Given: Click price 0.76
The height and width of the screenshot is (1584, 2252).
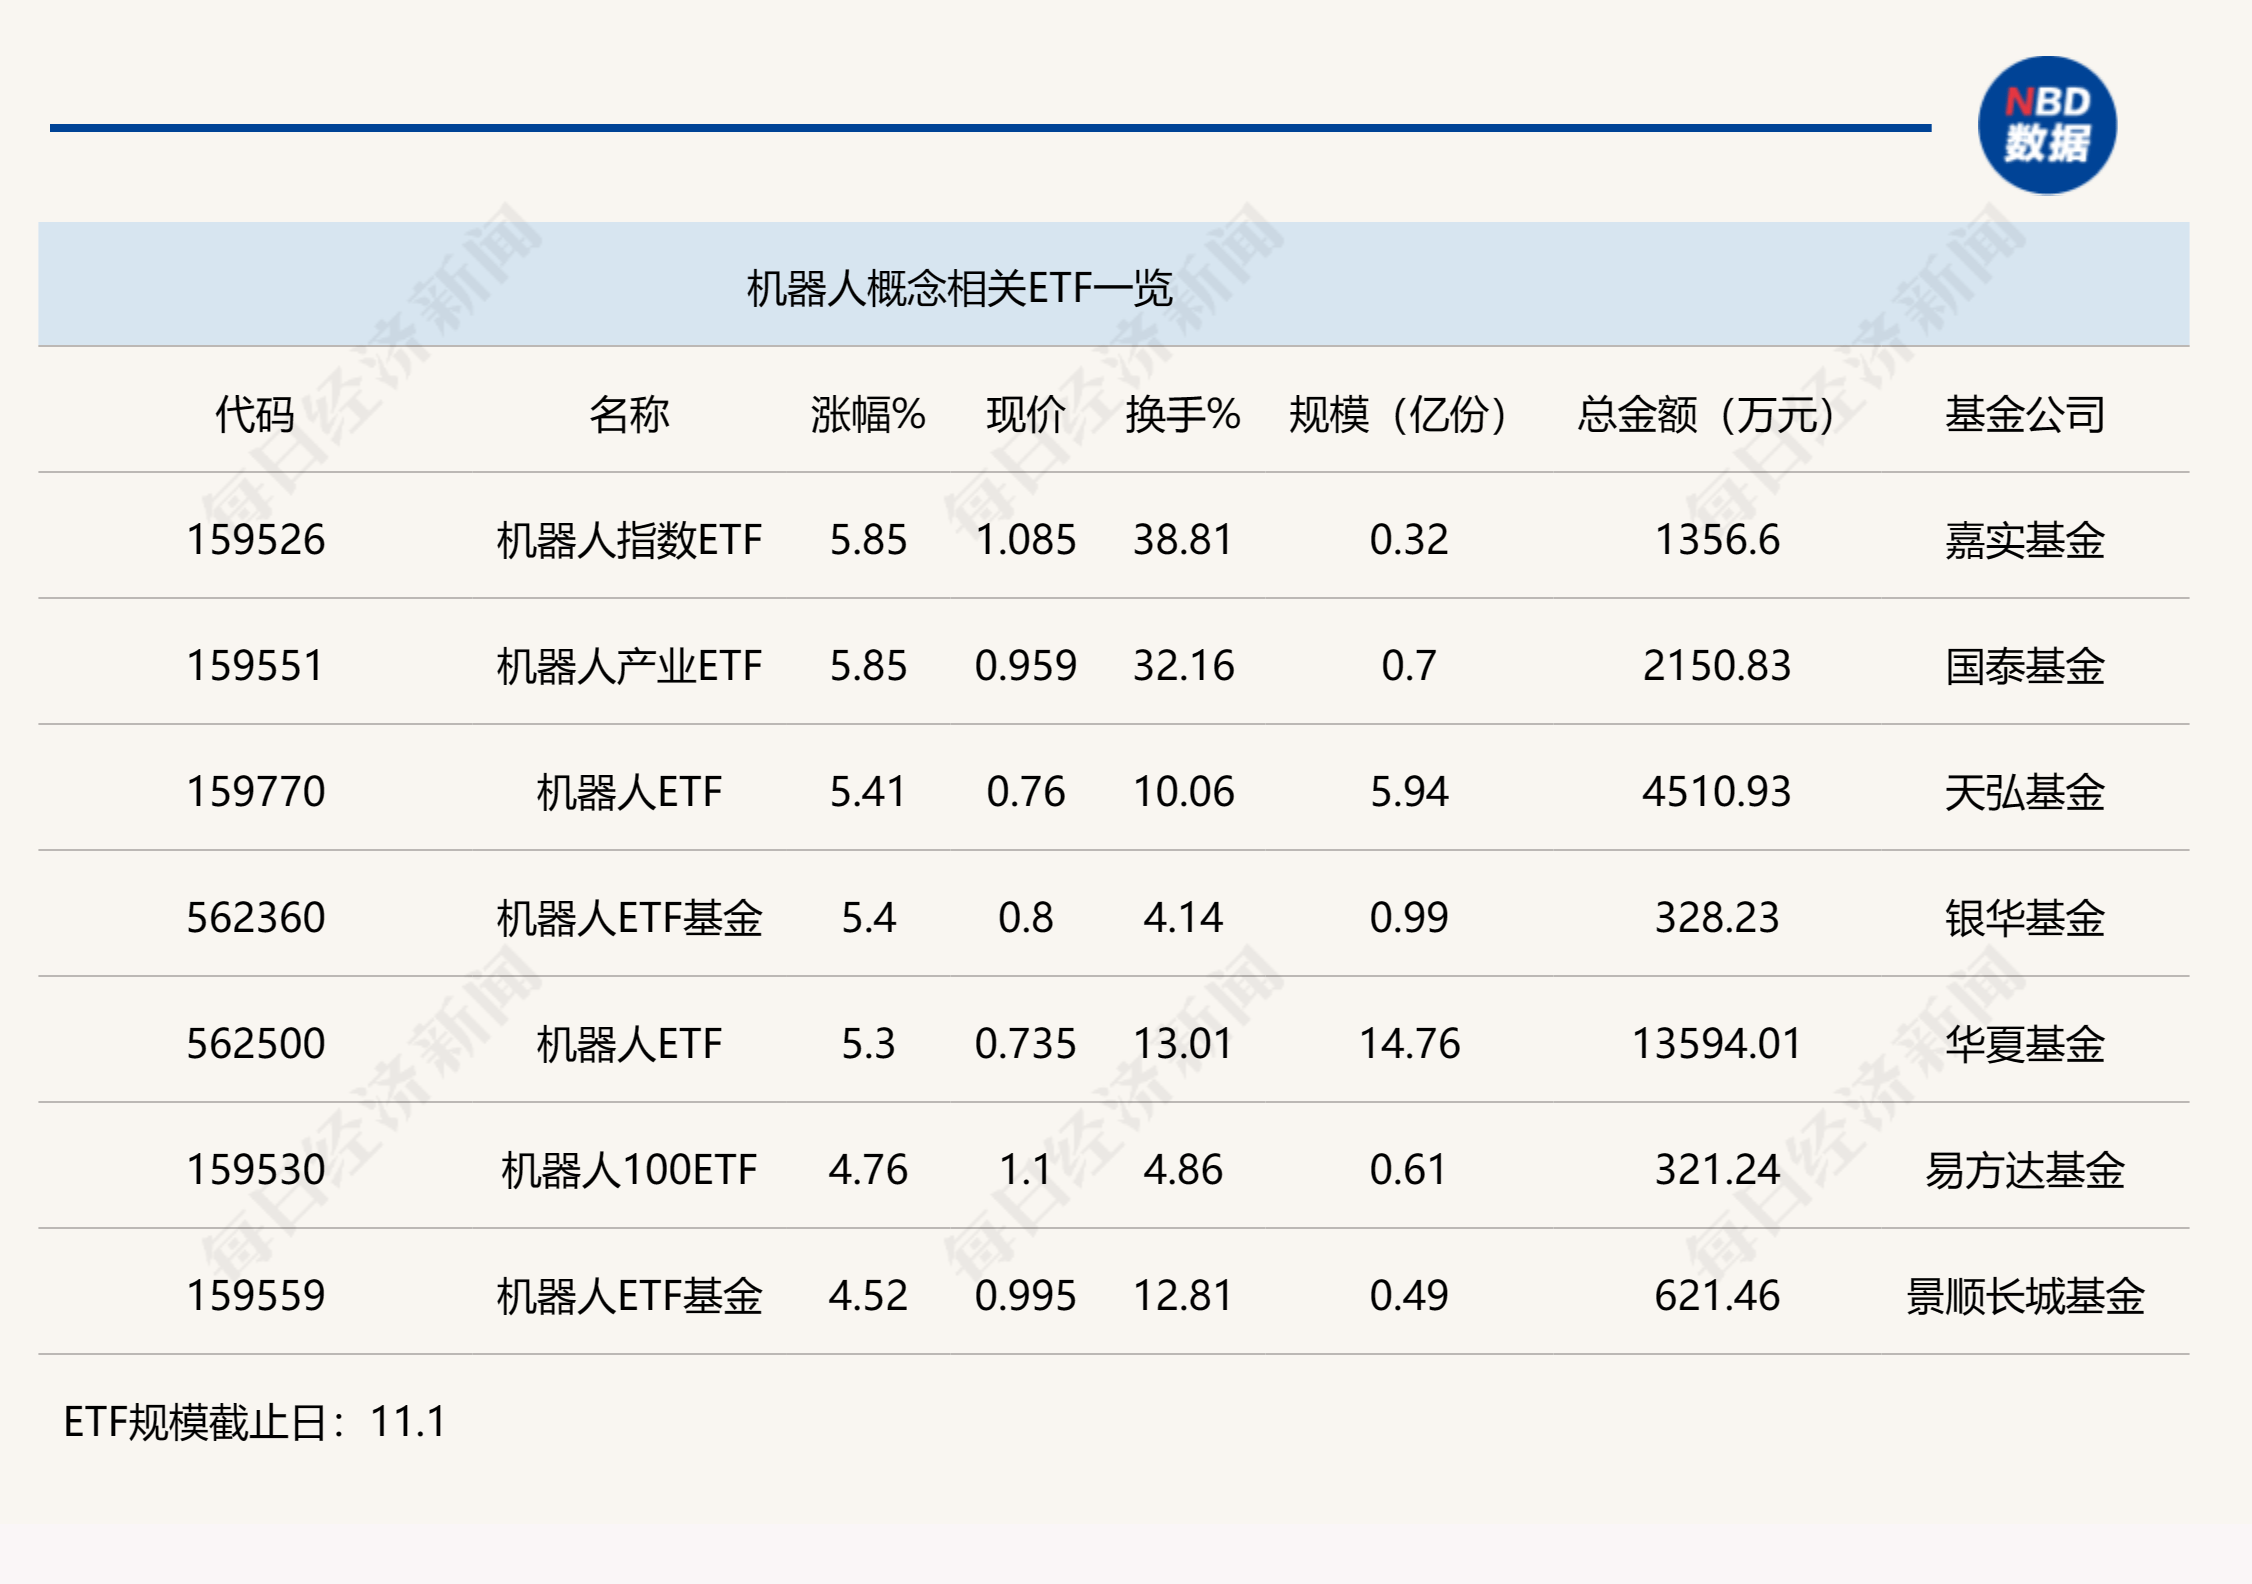Looking at the screenshot, I should [x=1026, y=792].
